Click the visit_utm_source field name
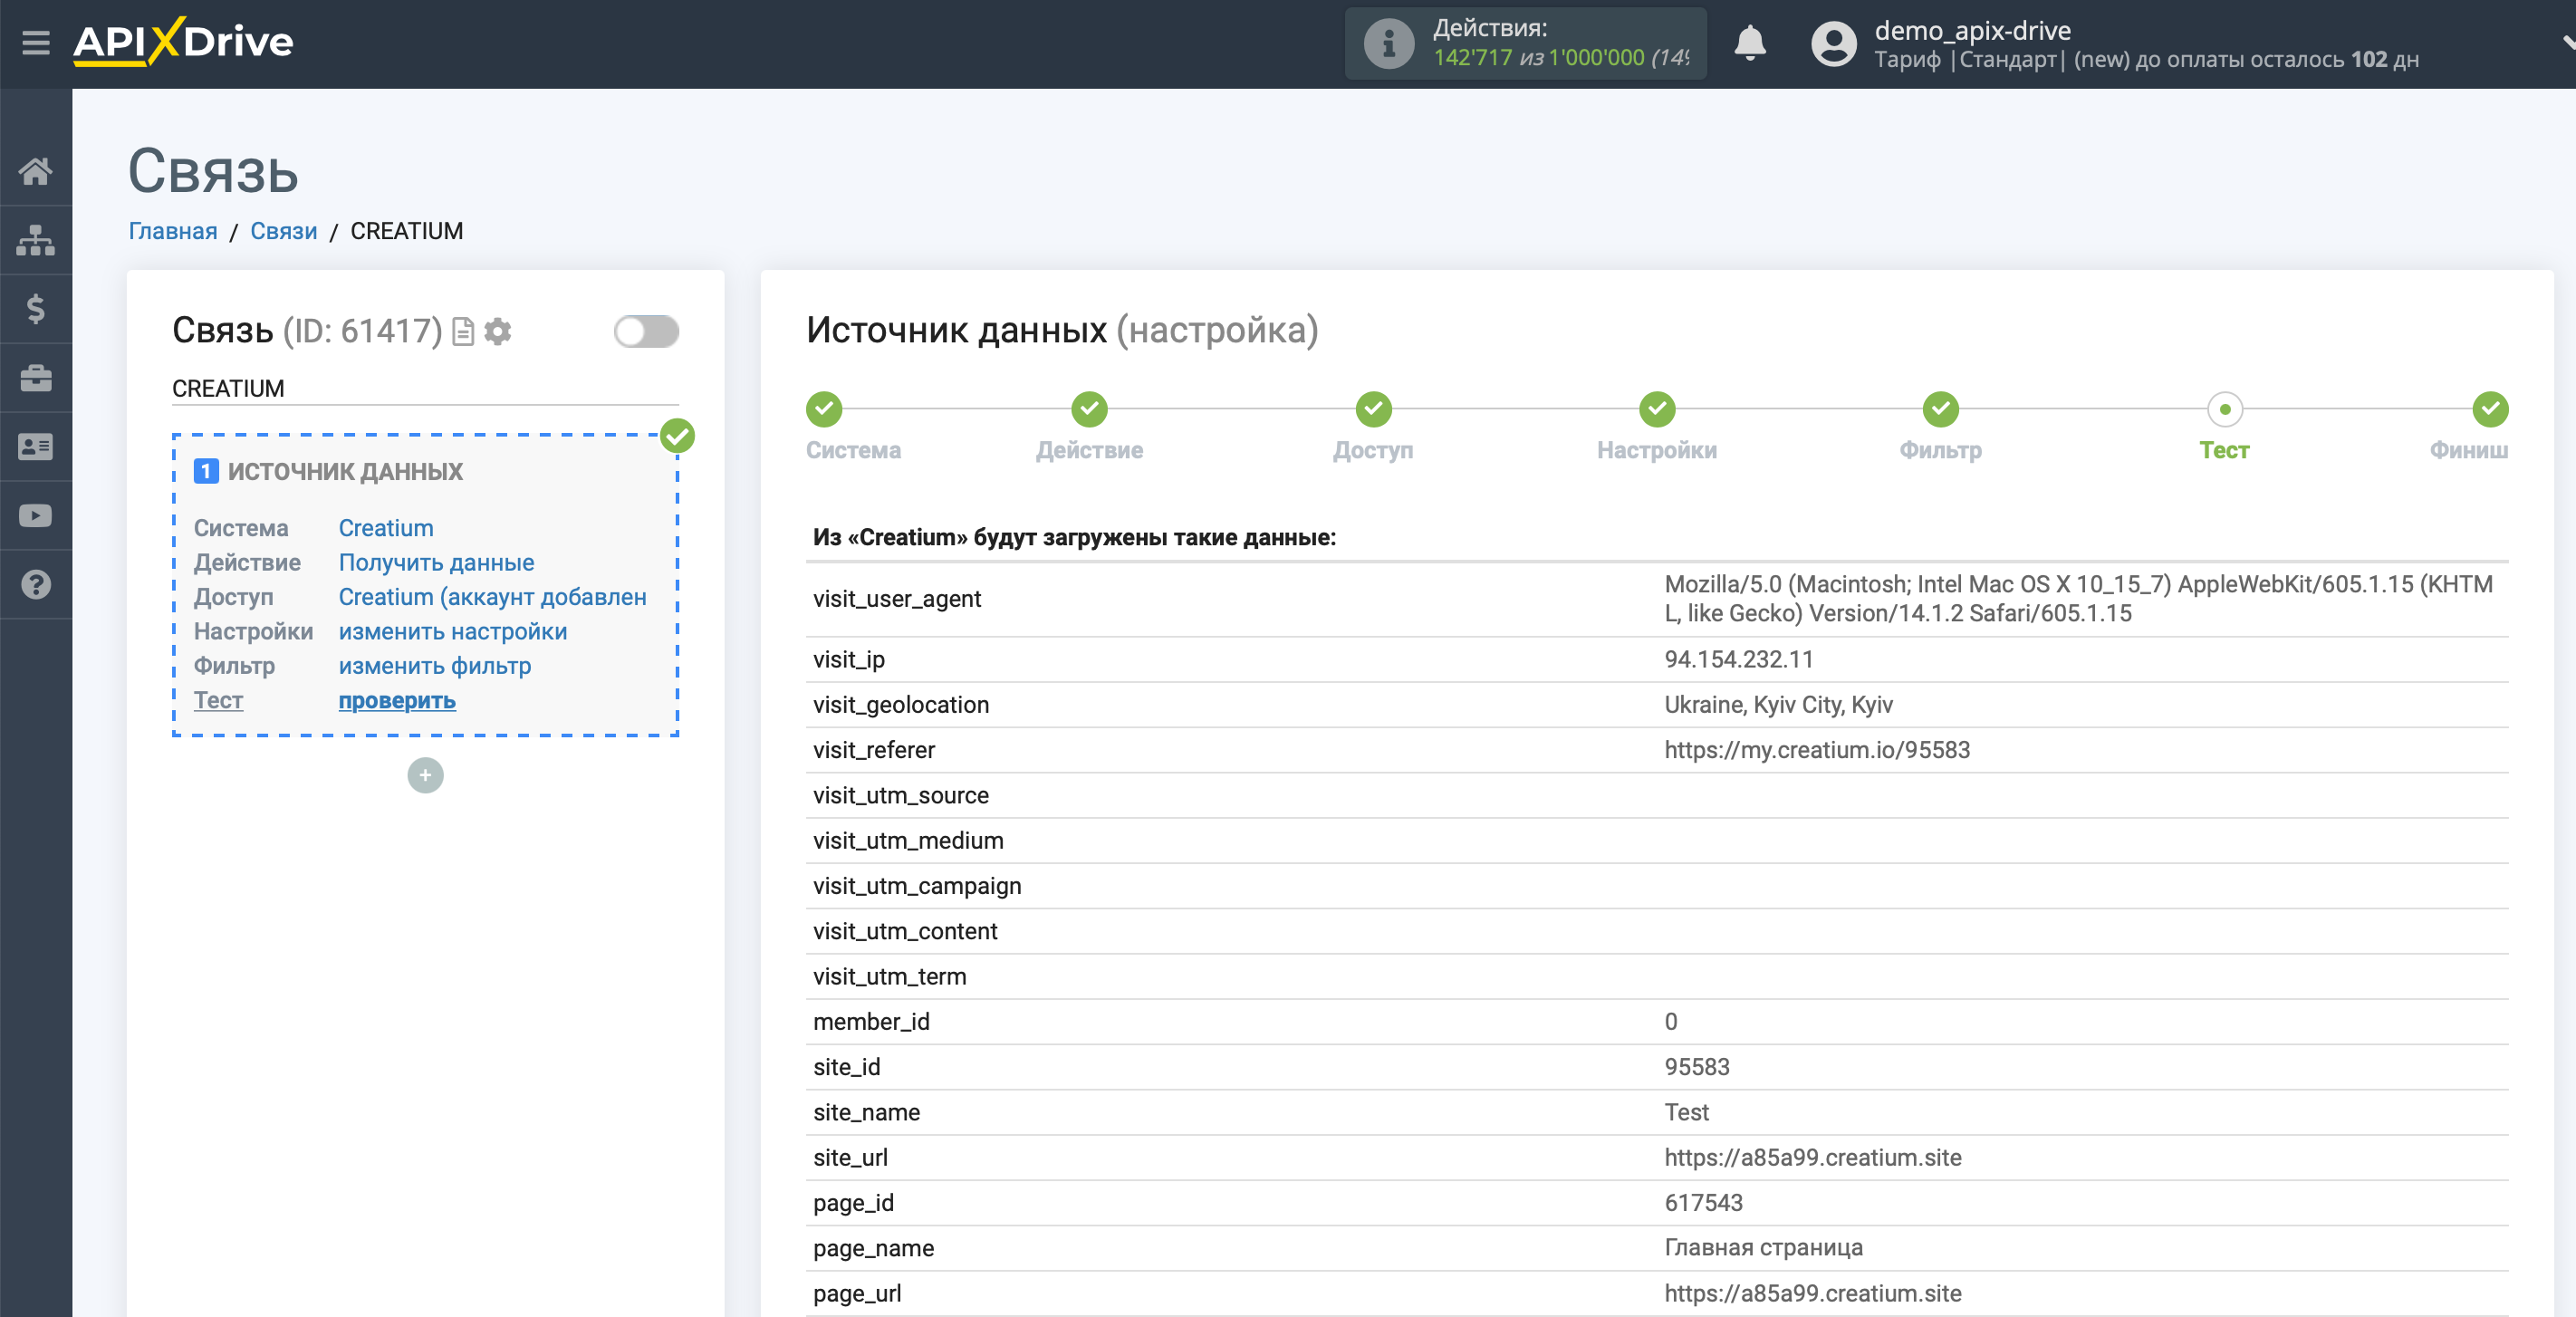This screenshot has width=2576, height=1317. point(901,795)
